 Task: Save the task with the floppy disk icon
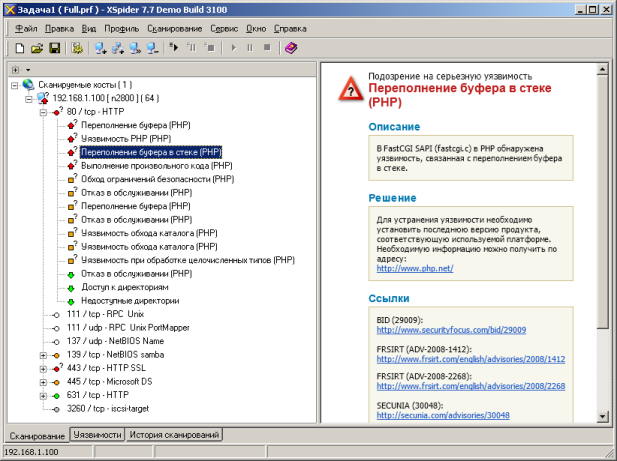(x=54, y=48)
